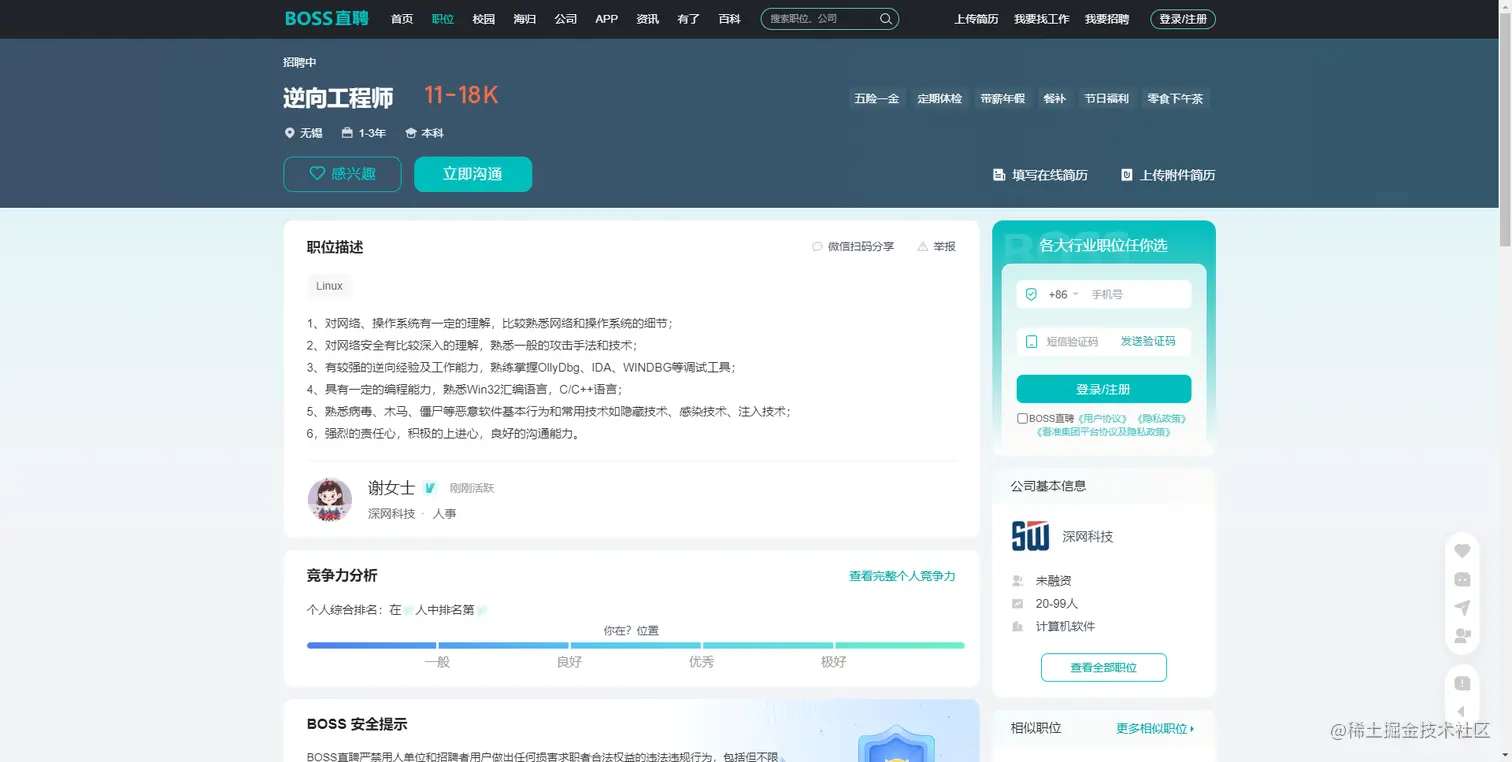This screenshot has height=762, width=1512.
Task: Click the collapse arrow in floating sidebar
Action: coord(1462,712)
